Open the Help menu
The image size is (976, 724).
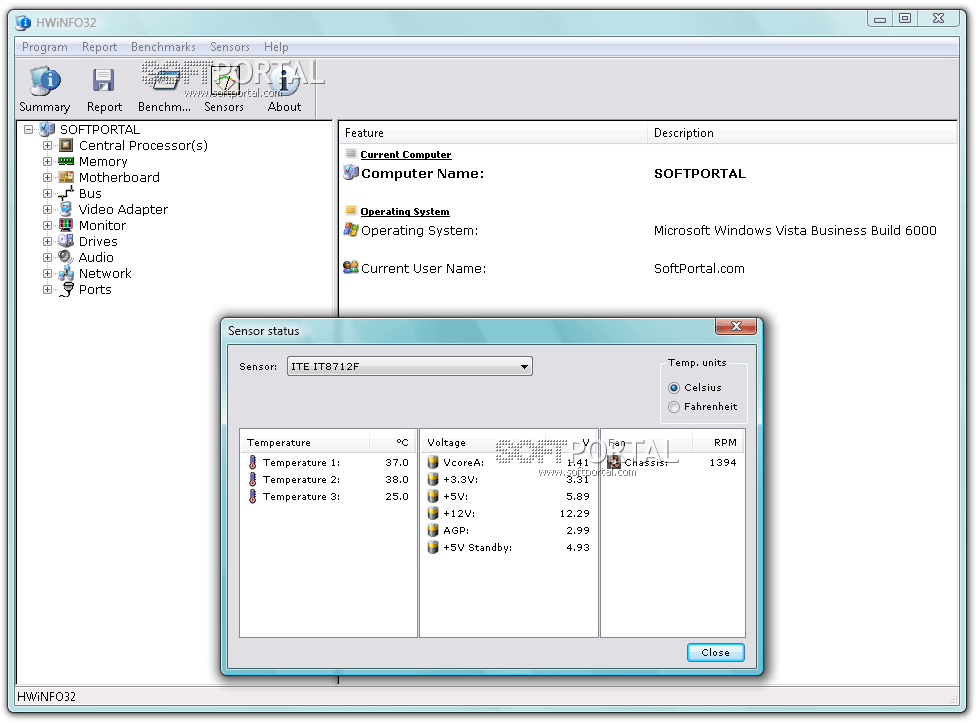coord(276,47)
